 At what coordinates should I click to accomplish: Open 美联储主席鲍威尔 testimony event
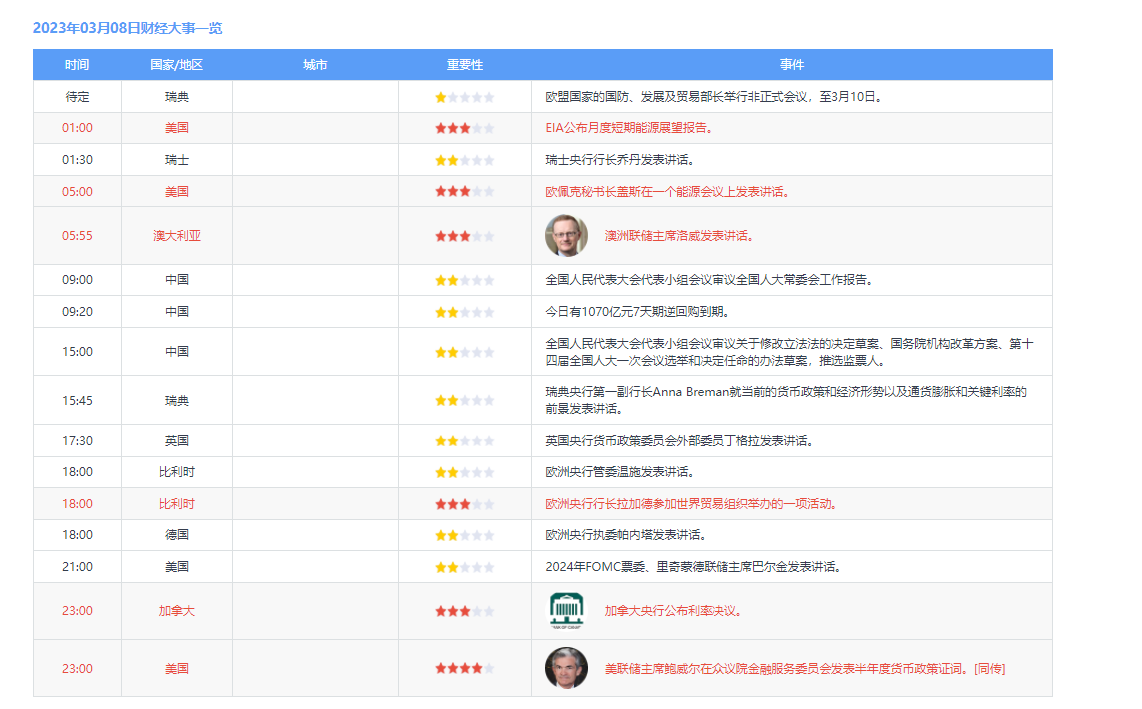(x=805, y=668)
